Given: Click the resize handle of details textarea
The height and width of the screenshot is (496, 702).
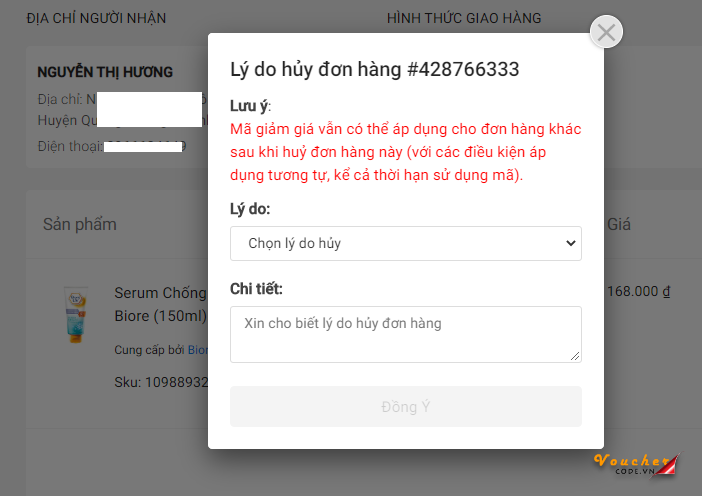Looking at the screenshot, I should click(x=575, y=356).
